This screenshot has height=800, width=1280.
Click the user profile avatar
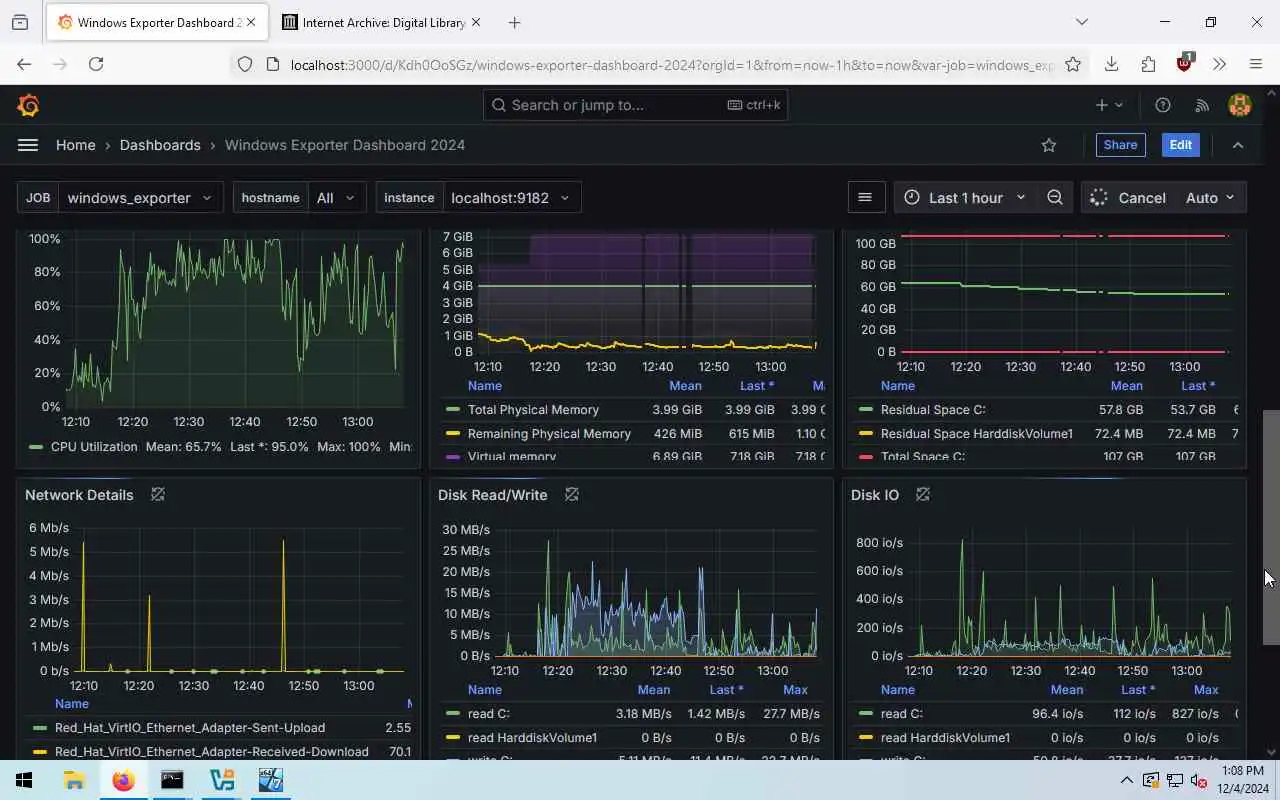(x=1240, y=105)
